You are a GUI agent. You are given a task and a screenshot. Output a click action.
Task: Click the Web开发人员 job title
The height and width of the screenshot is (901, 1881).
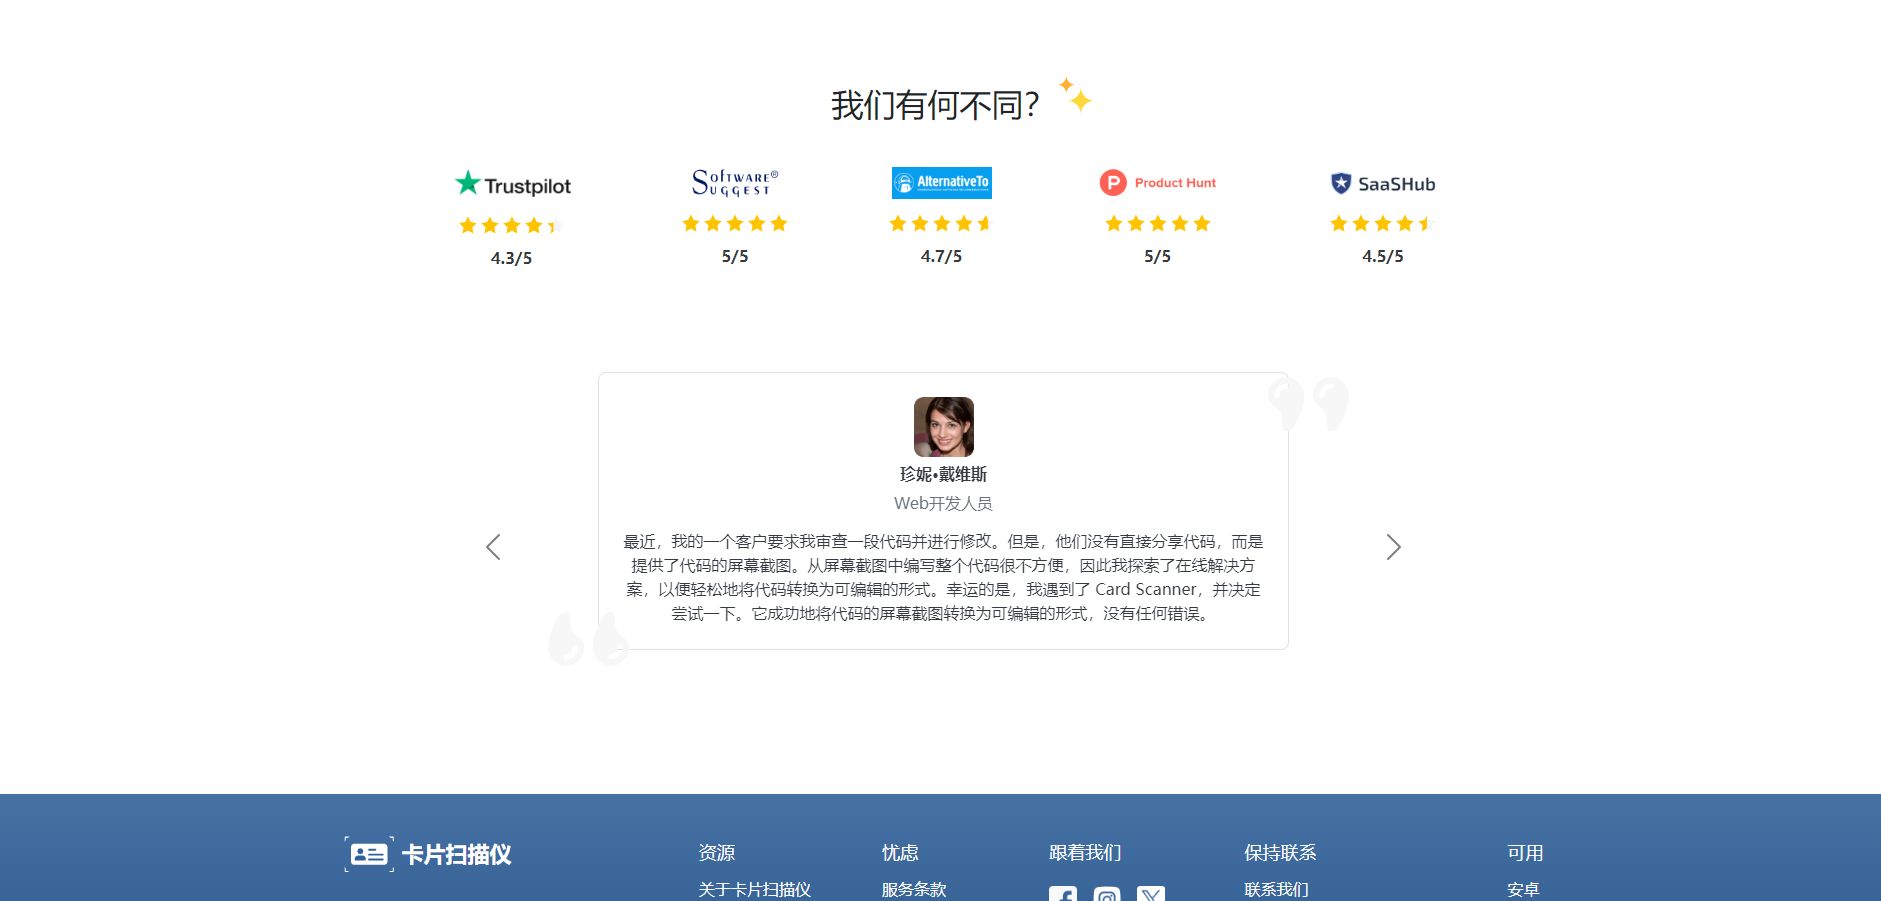(x=943, y=503)
